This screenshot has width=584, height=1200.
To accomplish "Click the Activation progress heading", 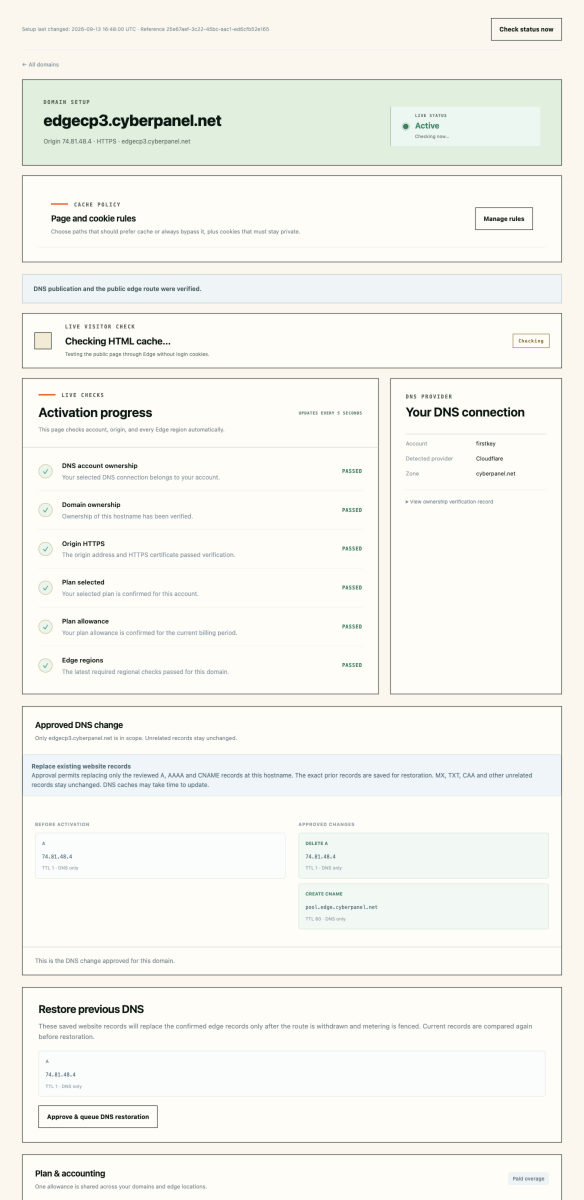I will (x=95, y=412).
